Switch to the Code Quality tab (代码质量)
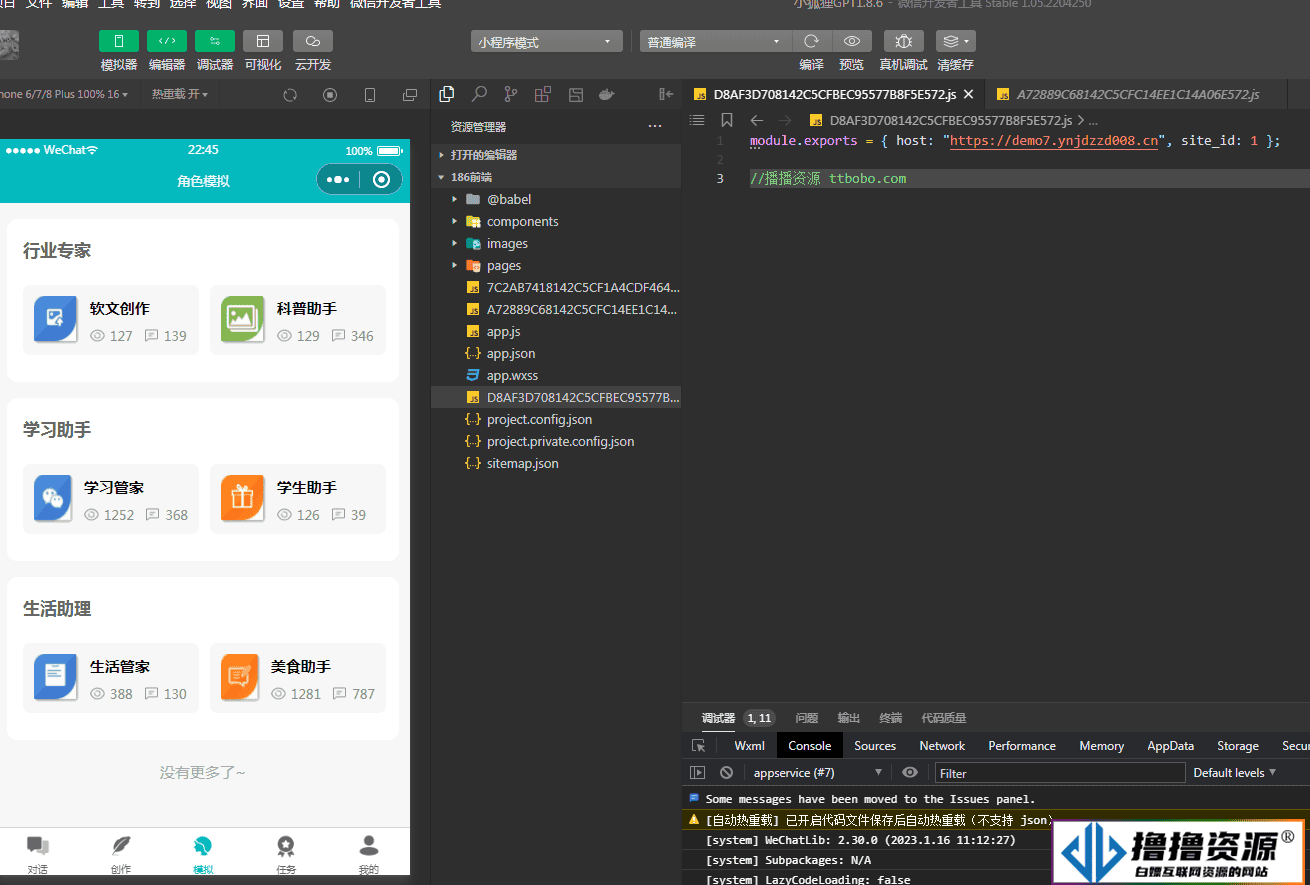The image size is (1310, 885). [x=943, y=718]
